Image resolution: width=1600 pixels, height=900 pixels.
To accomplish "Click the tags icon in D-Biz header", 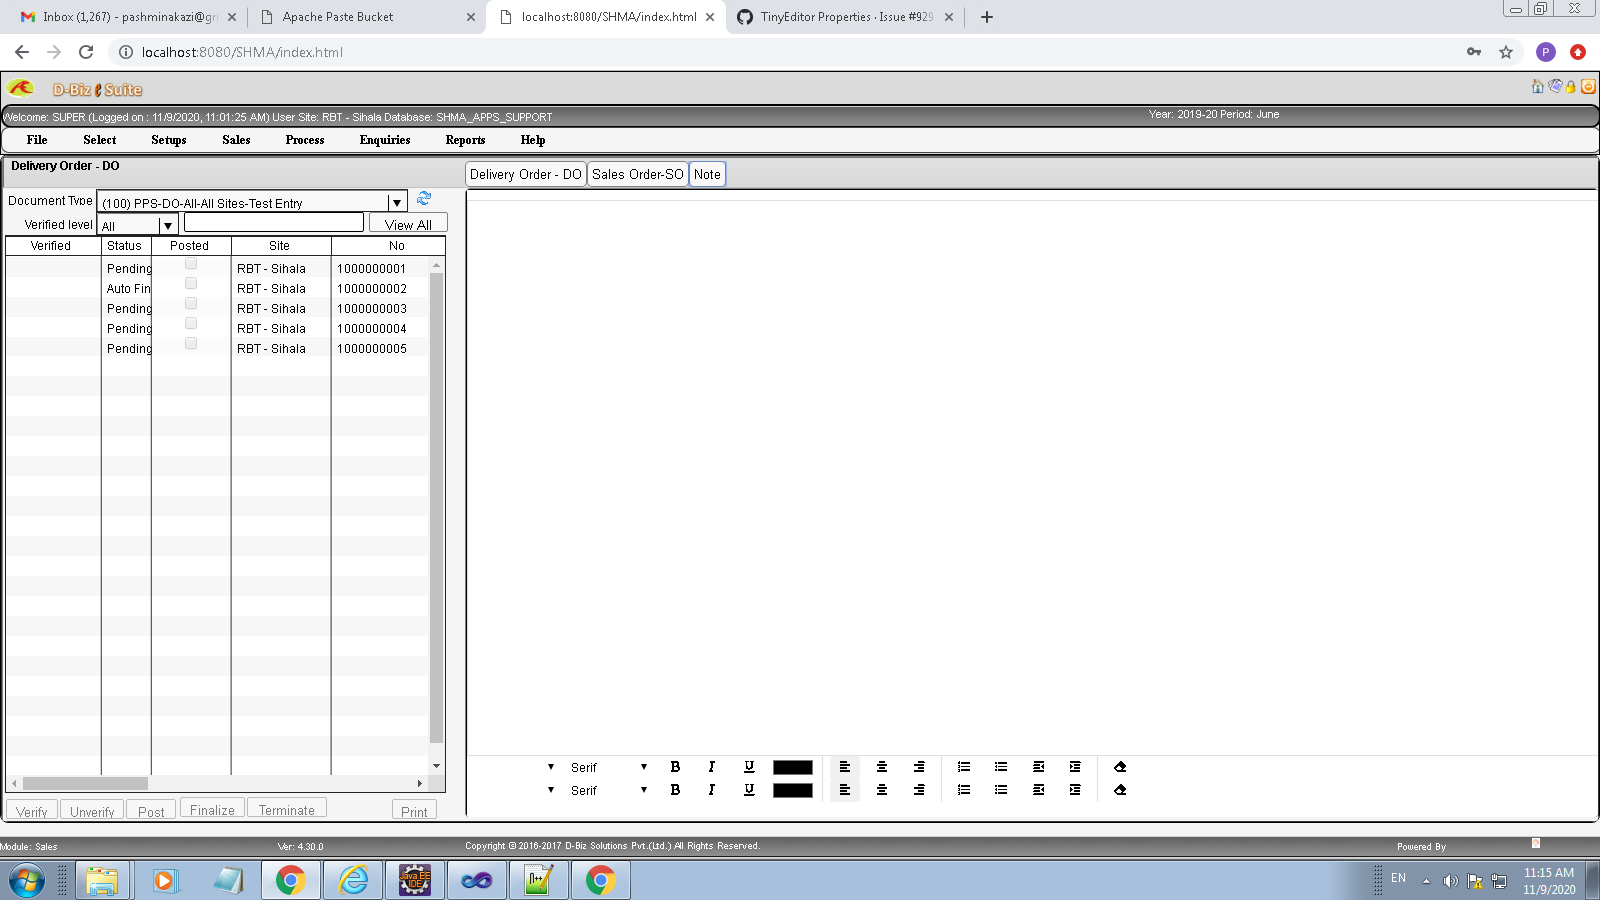I will 1555,87.
